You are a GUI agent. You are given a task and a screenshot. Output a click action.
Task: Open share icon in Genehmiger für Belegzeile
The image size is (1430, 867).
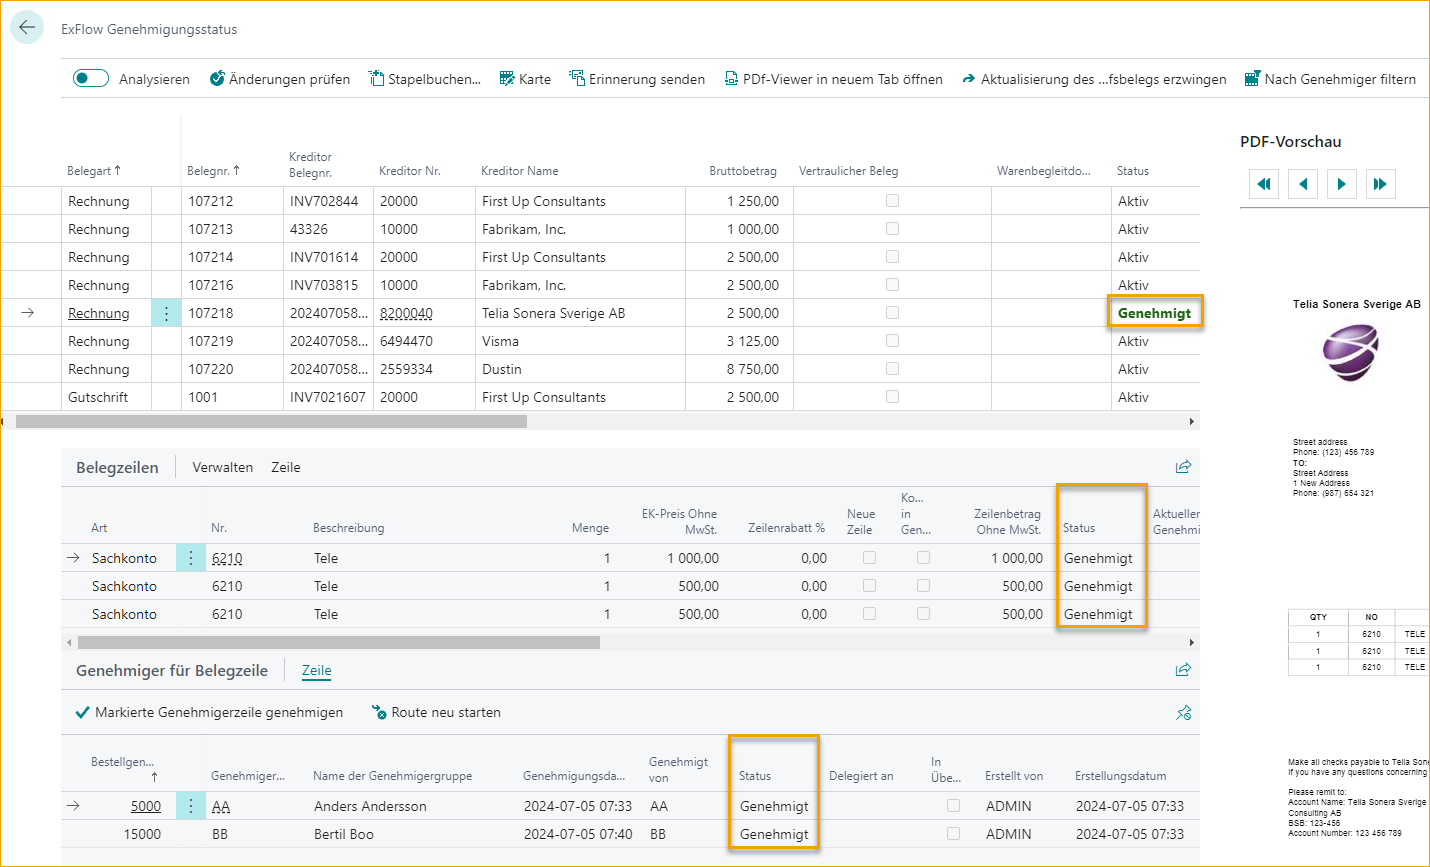click(x=1183, y=670)
